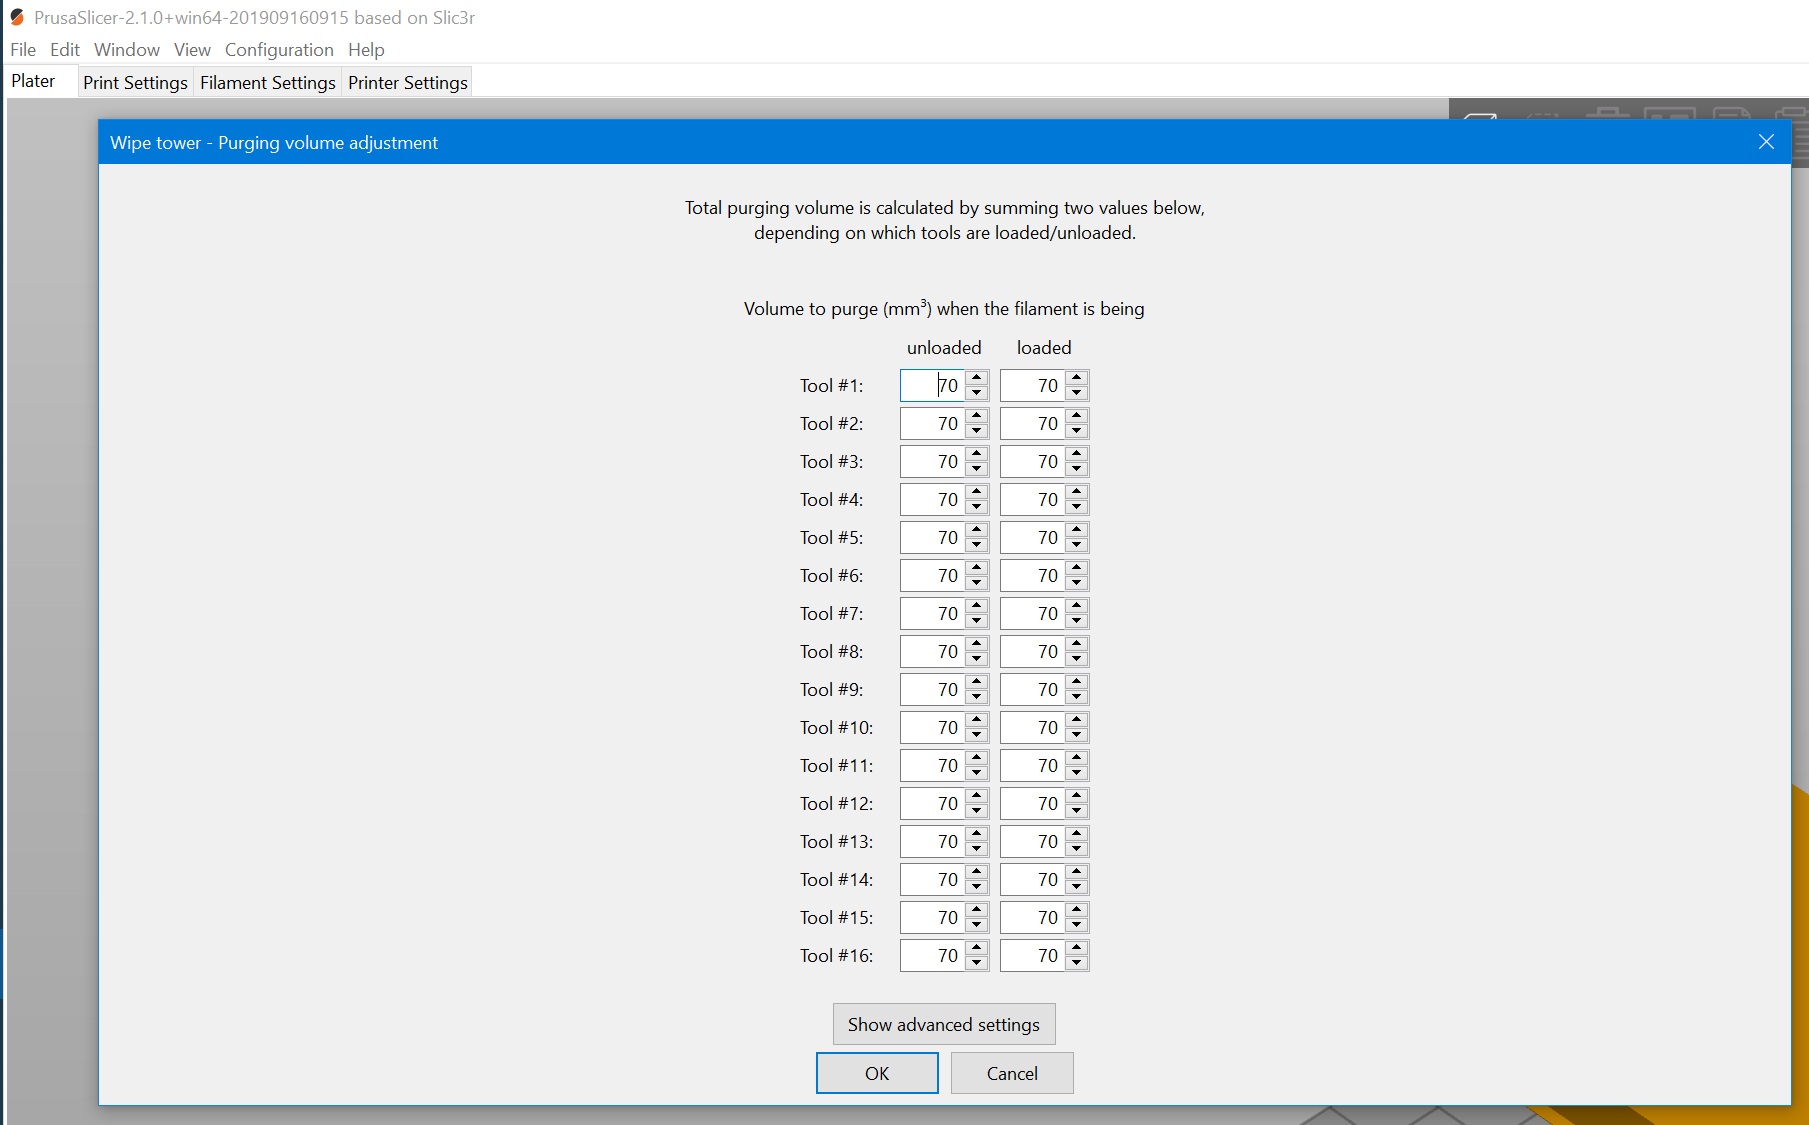Cancel the purging volume adjustment
1809x1125 pixels.
pyautogui.click(x=1012, y=1072)
